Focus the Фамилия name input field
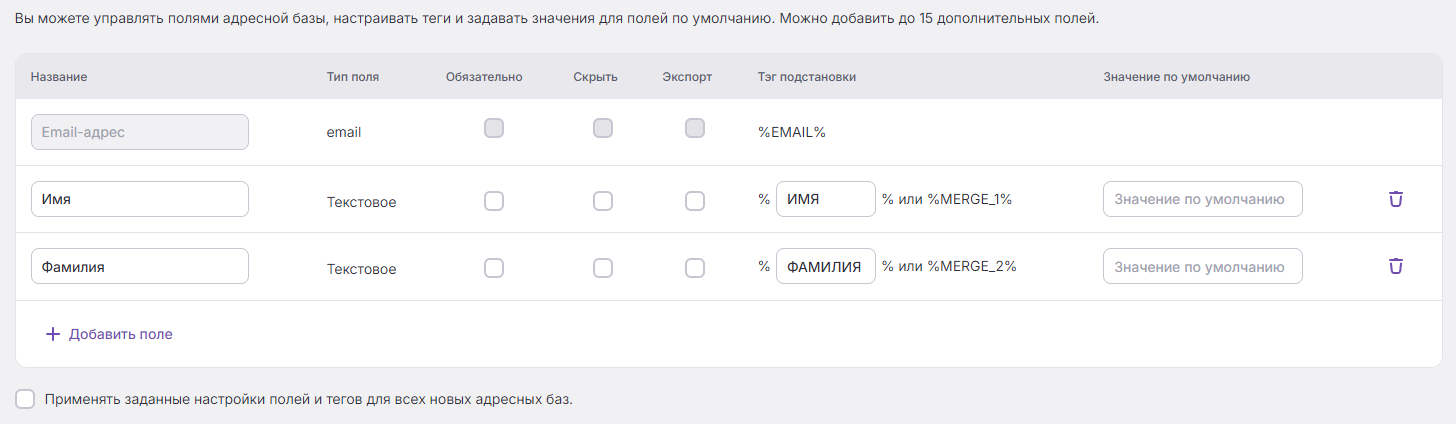The height and width of the screenshot is (424, 1456). coord(140,266)
